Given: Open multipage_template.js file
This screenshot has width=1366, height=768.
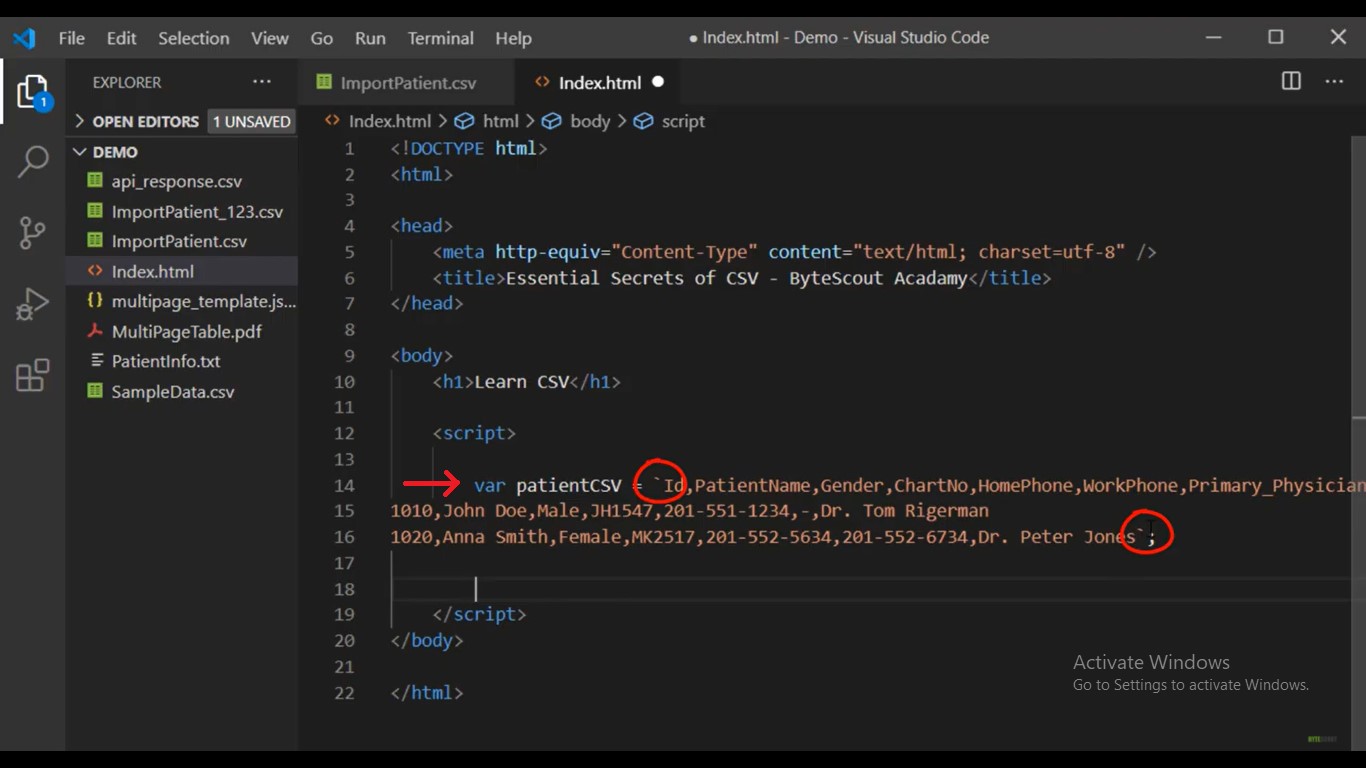Looking at the screenshot, I should pos(203,301).
